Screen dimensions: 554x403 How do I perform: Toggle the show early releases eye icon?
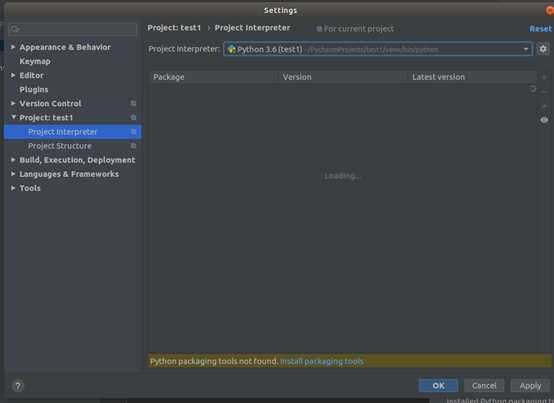[544, 120]
